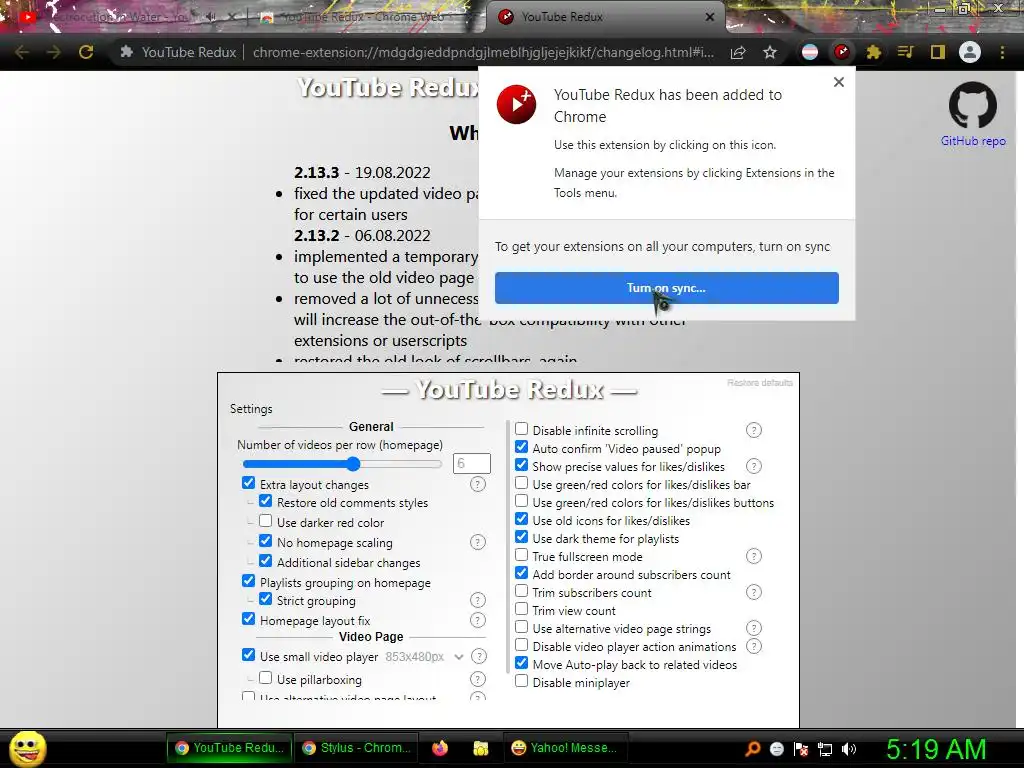Show help for No homepage scaling
The width and height of the screenshot is (1024, 768).
478,542
